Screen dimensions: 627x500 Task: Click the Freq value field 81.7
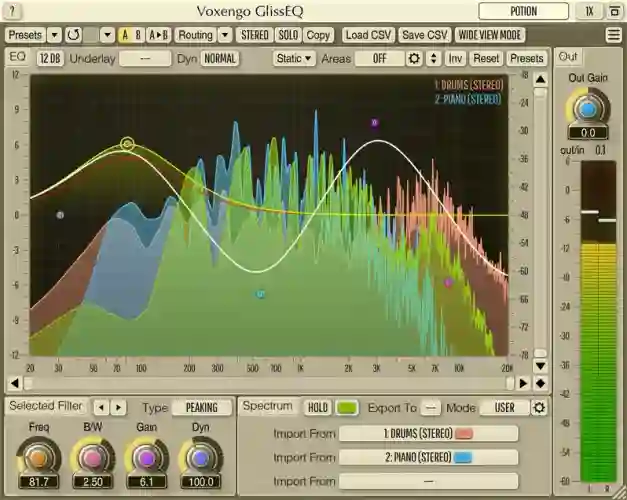tap(38, 482)
